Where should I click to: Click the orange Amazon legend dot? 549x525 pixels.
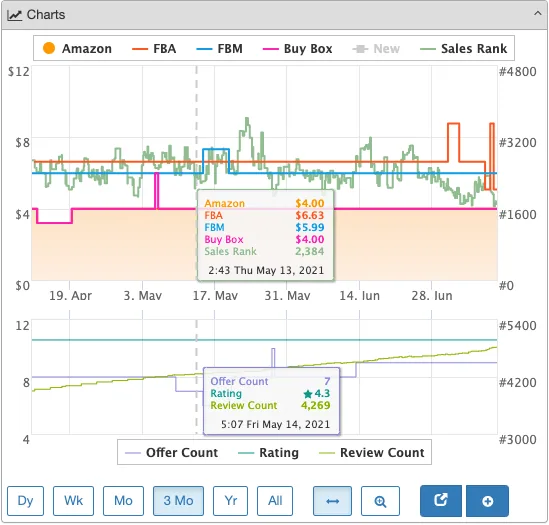click(x=49, y=48)
